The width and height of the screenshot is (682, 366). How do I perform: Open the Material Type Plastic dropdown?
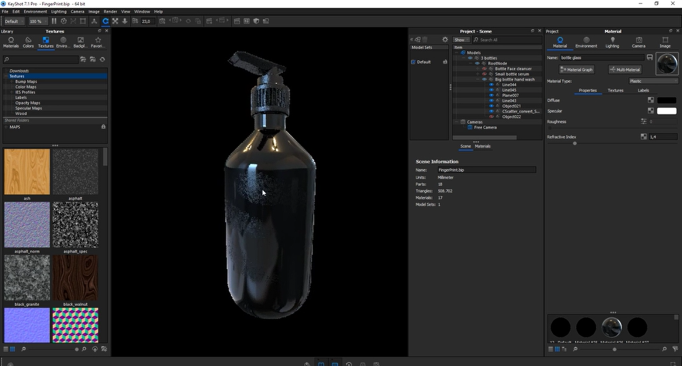coord(653,81)
